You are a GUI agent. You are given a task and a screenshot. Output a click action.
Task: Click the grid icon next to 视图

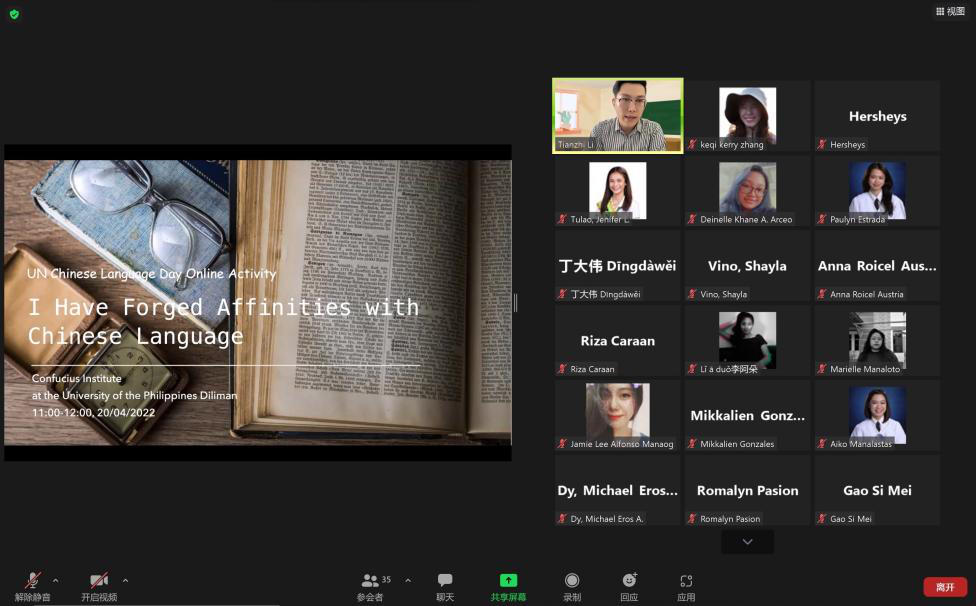click(x=940, y=12)
